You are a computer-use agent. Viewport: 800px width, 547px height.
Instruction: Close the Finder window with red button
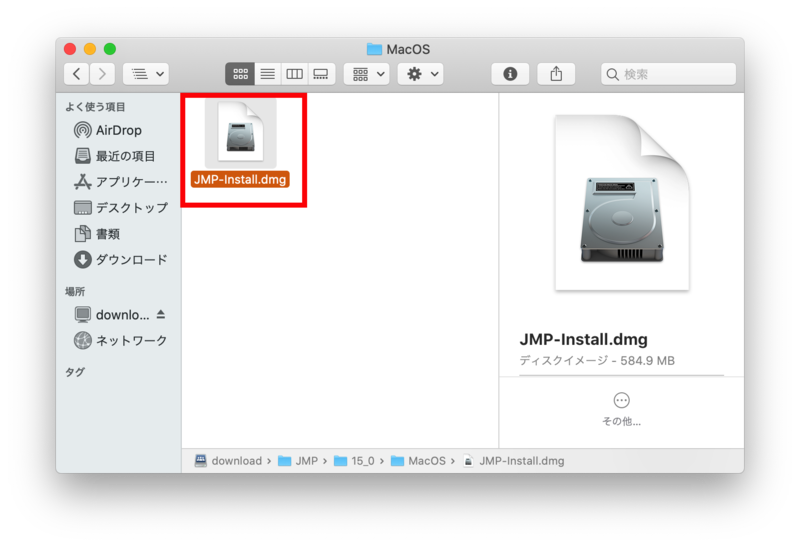70,49
